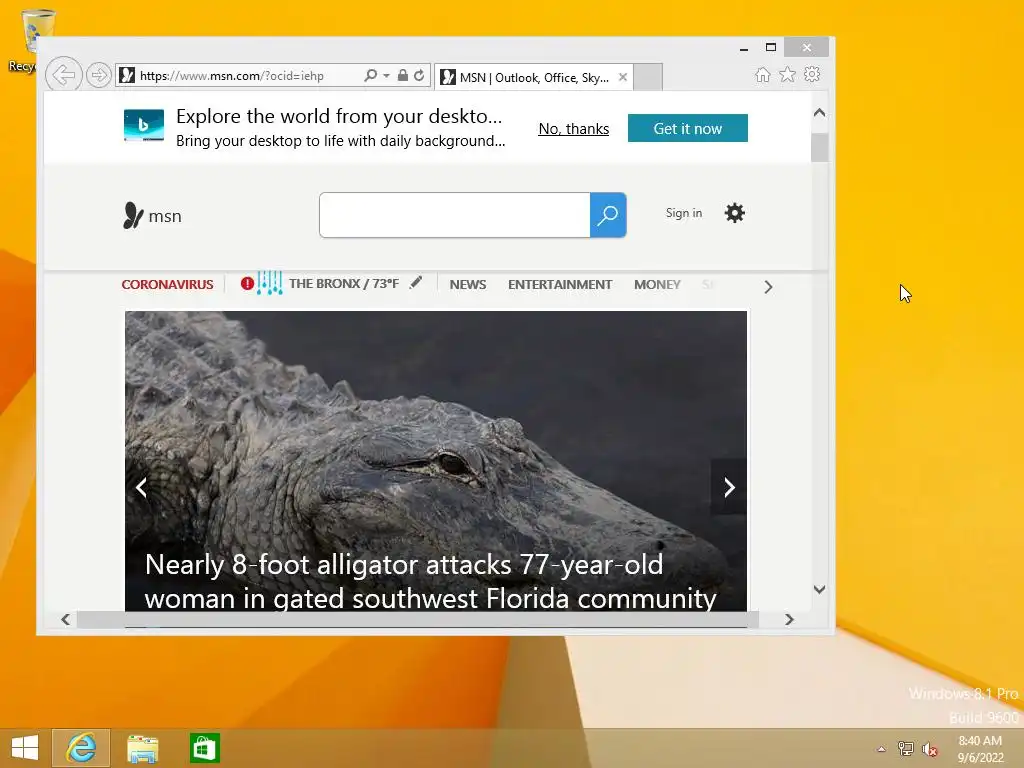Show hidden tray icons arrow
Viewport: 1024px width, 768px height.
coord(882,749)
